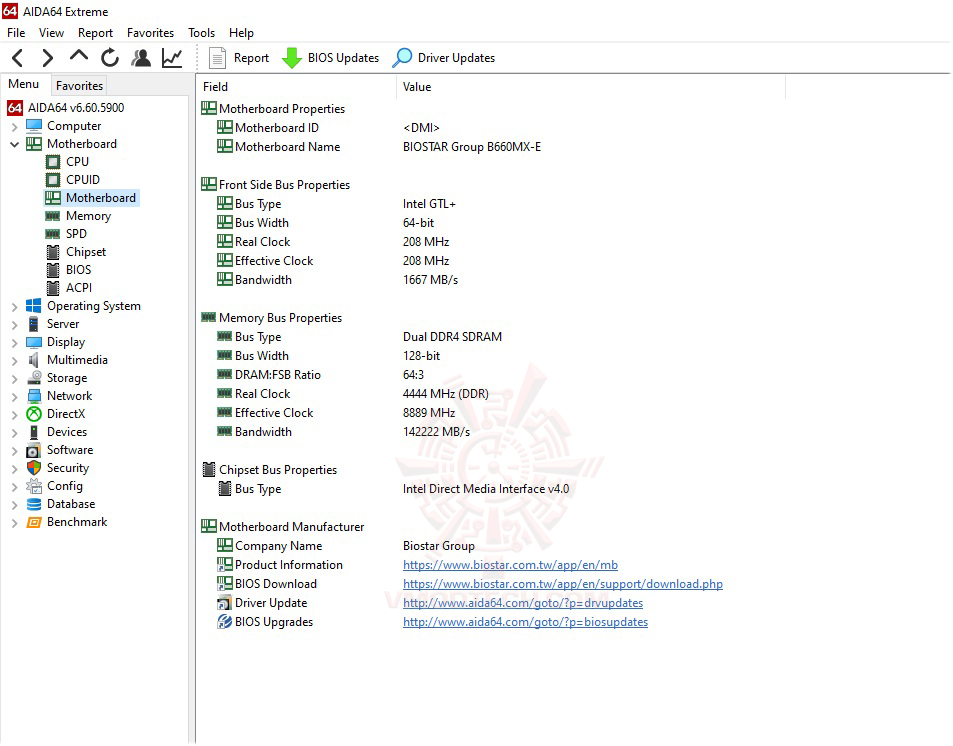Image resolution: width=953 pixels, height=746 pixels.
Task: Expand the Security tree node
Action: click(x=15, y=469)
